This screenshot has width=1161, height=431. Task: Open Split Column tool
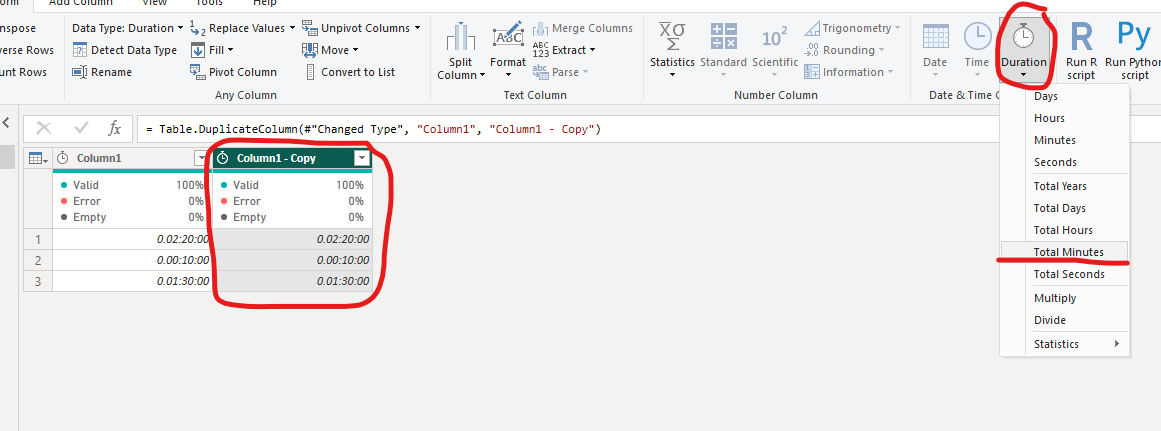[x=461, y=50]
